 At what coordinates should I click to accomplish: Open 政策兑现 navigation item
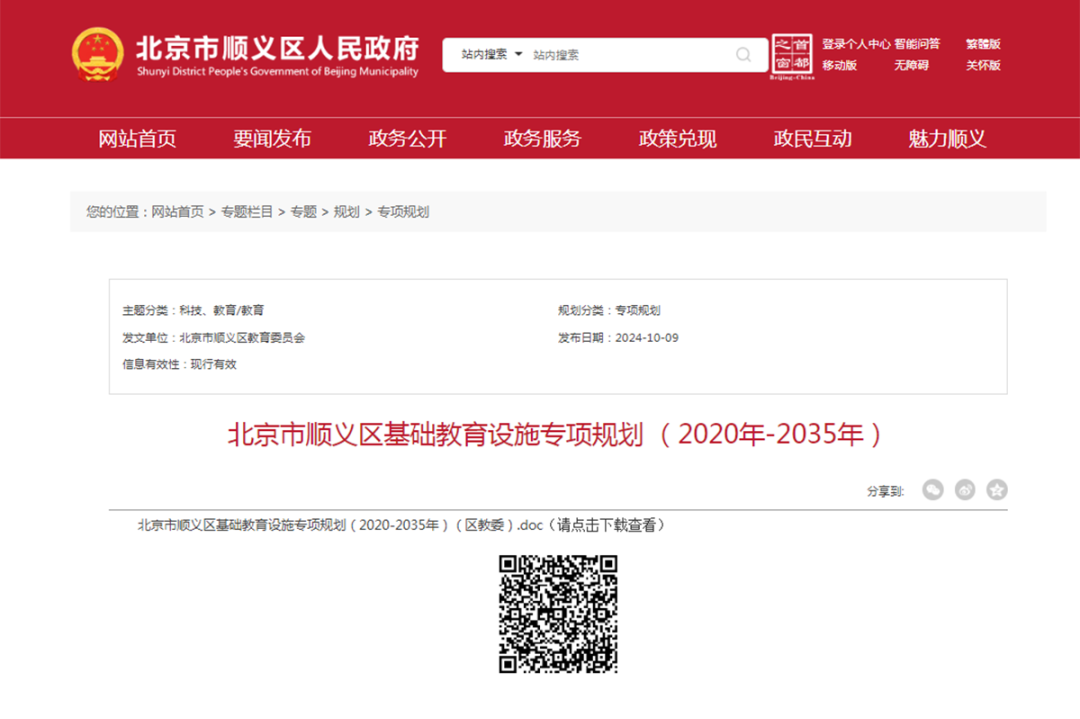click(x=677, y=138)
